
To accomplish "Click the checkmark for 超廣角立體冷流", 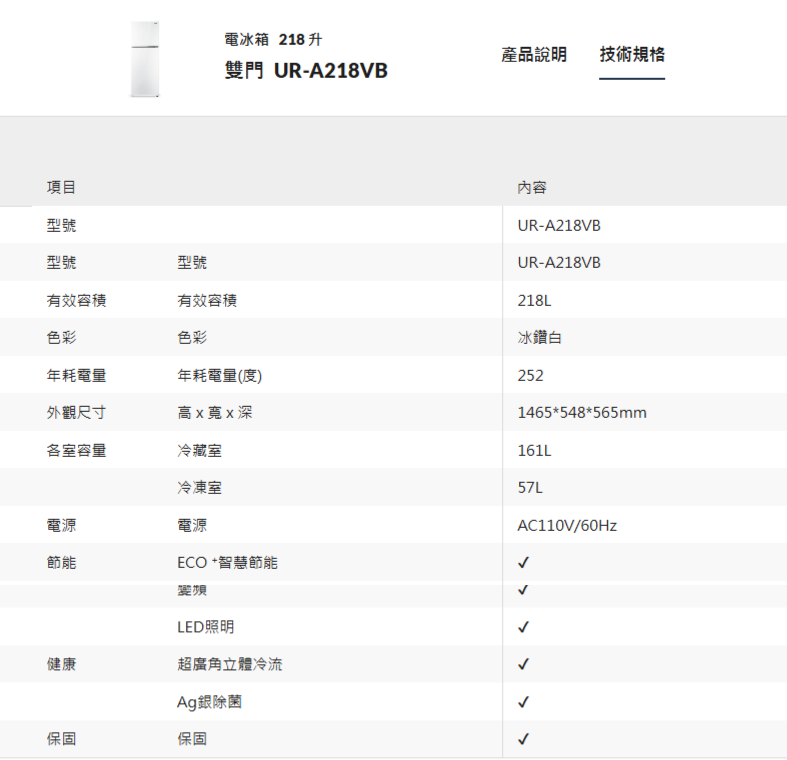I will [x=524, y=664].
